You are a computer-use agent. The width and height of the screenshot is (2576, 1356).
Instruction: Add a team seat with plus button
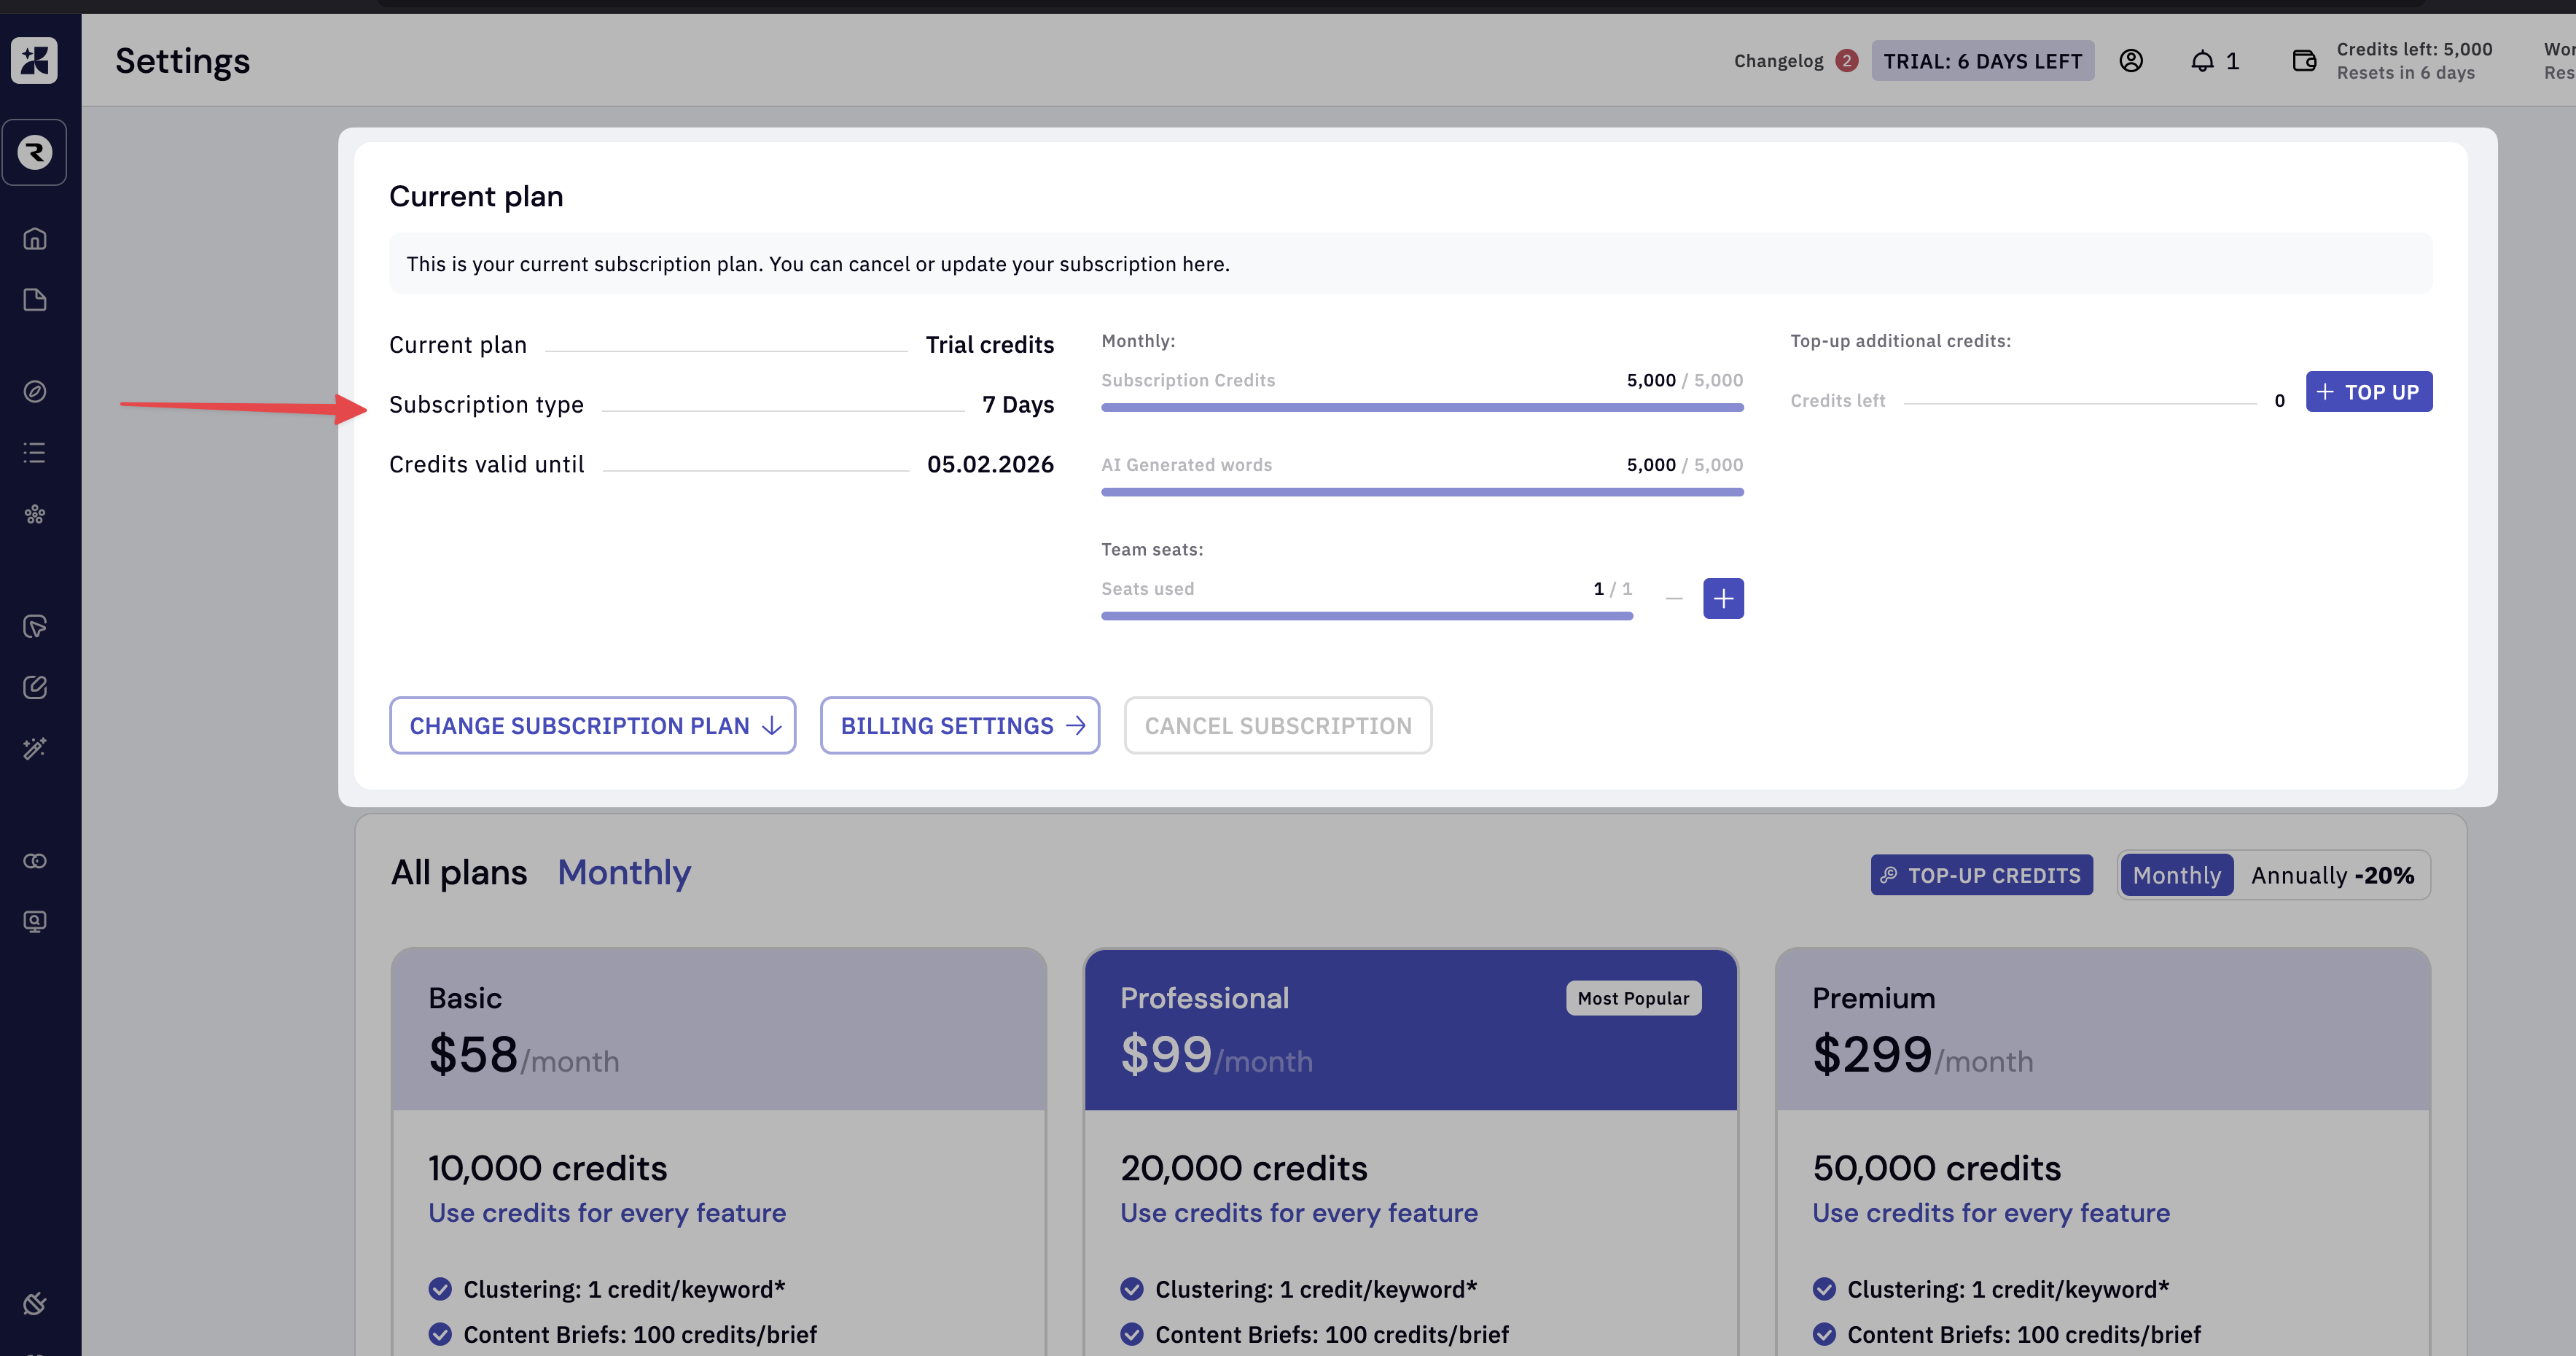(x=1723, y=599)
